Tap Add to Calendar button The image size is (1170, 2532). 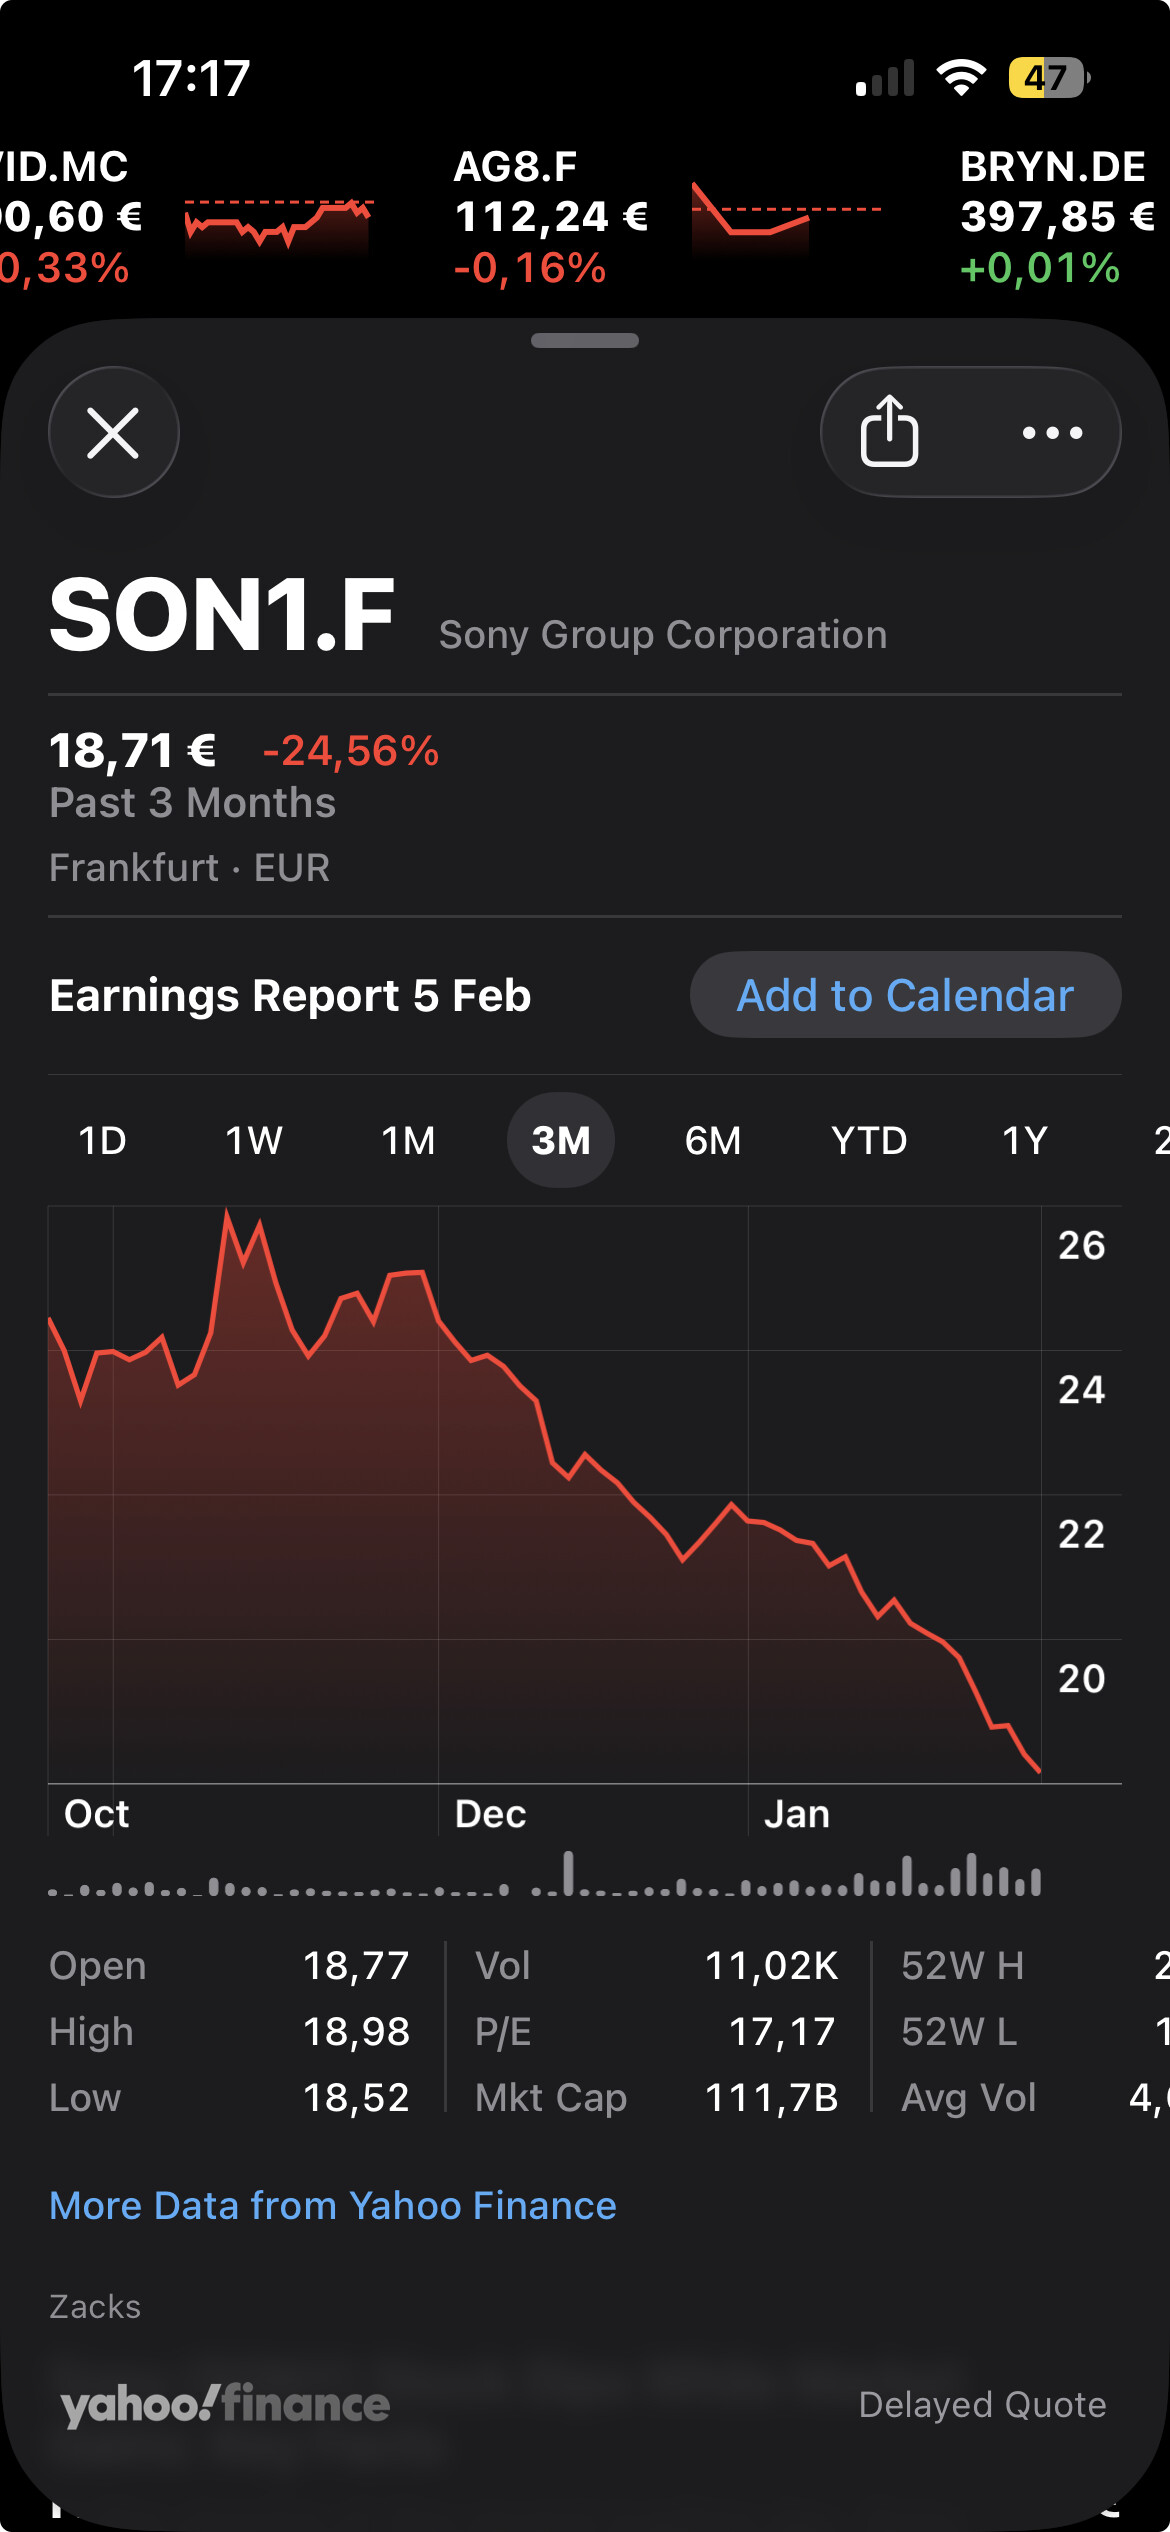pos(905,996)
